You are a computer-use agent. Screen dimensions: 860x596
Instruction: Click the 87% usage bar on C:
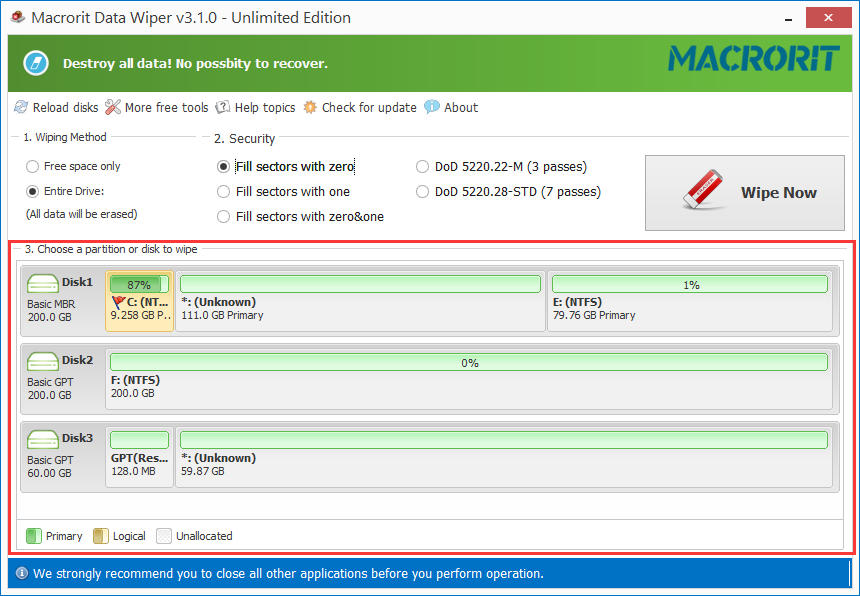tap(139, 284)
